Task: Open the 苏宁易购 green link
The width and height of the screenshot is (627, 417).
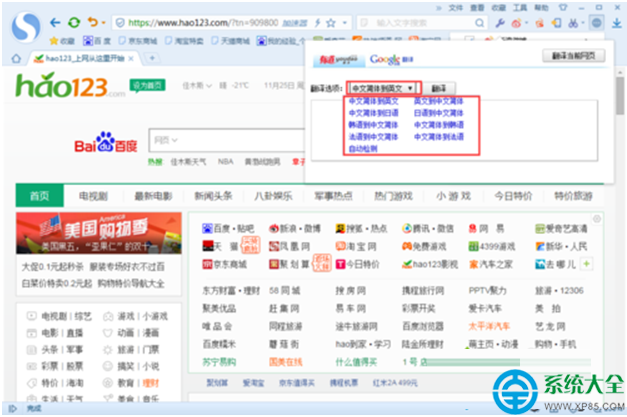Action: 219,362
